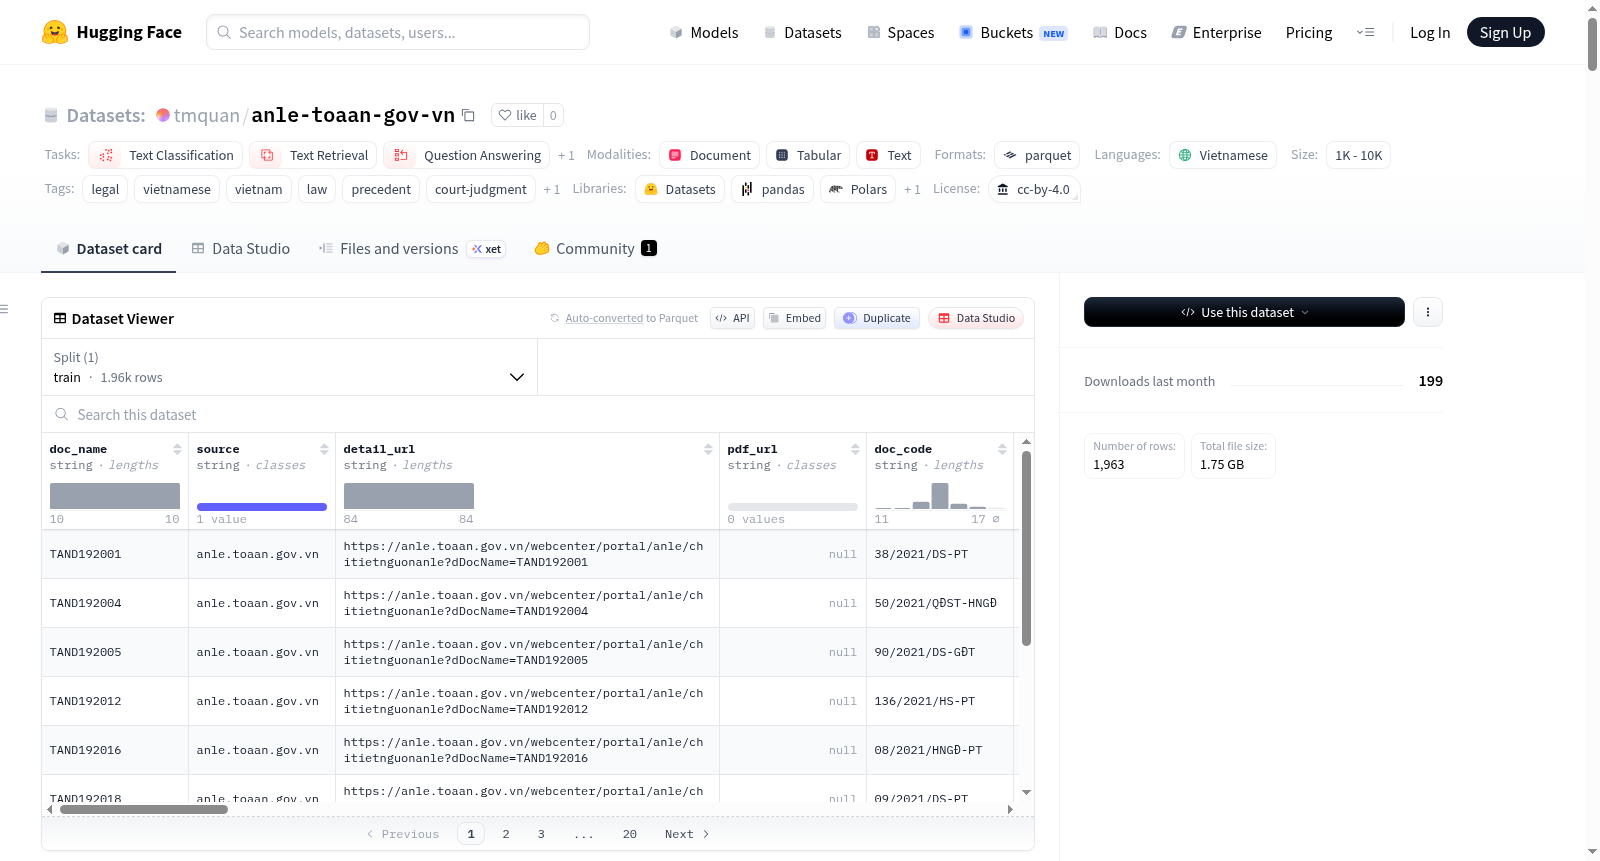
Task: Filter by the parquet format tag
Action: (1037, 155)
